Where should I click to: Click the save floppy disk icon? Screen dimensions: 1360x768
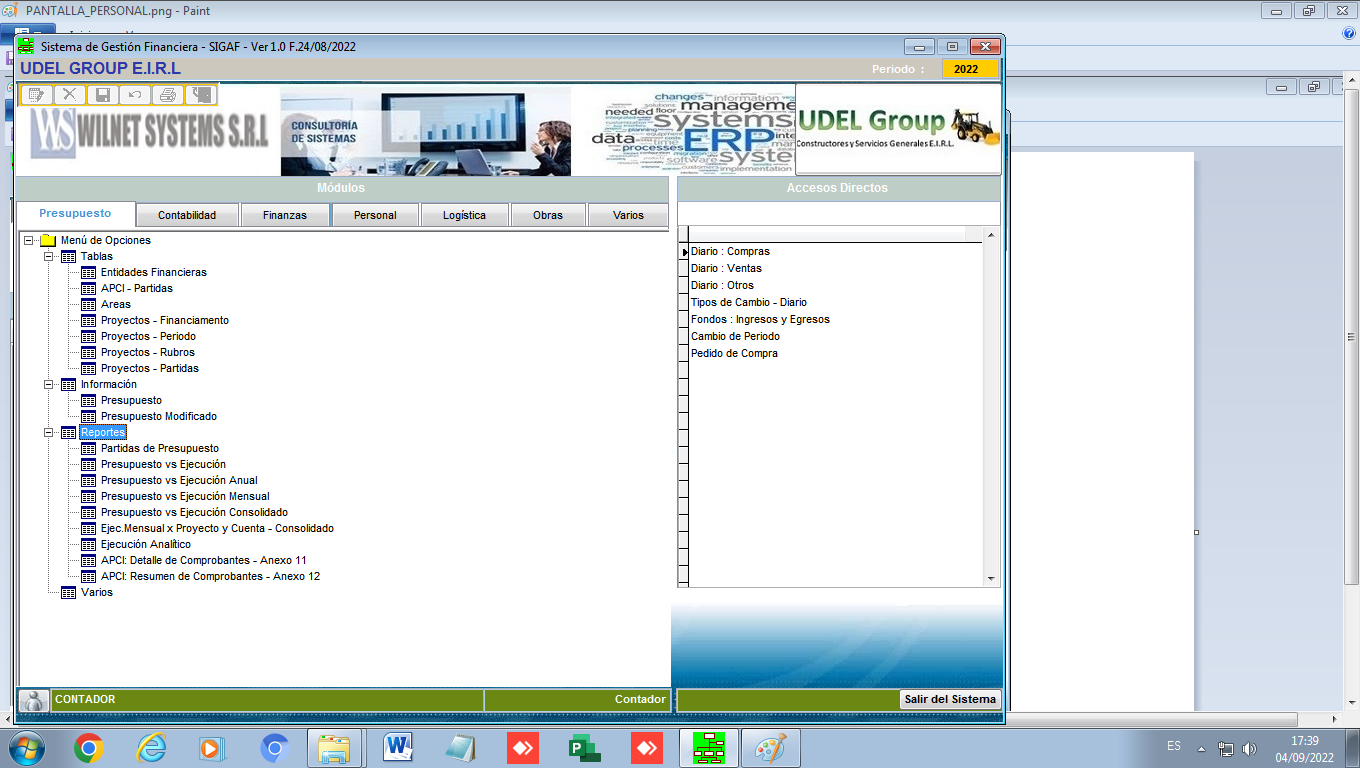[102, 95]
